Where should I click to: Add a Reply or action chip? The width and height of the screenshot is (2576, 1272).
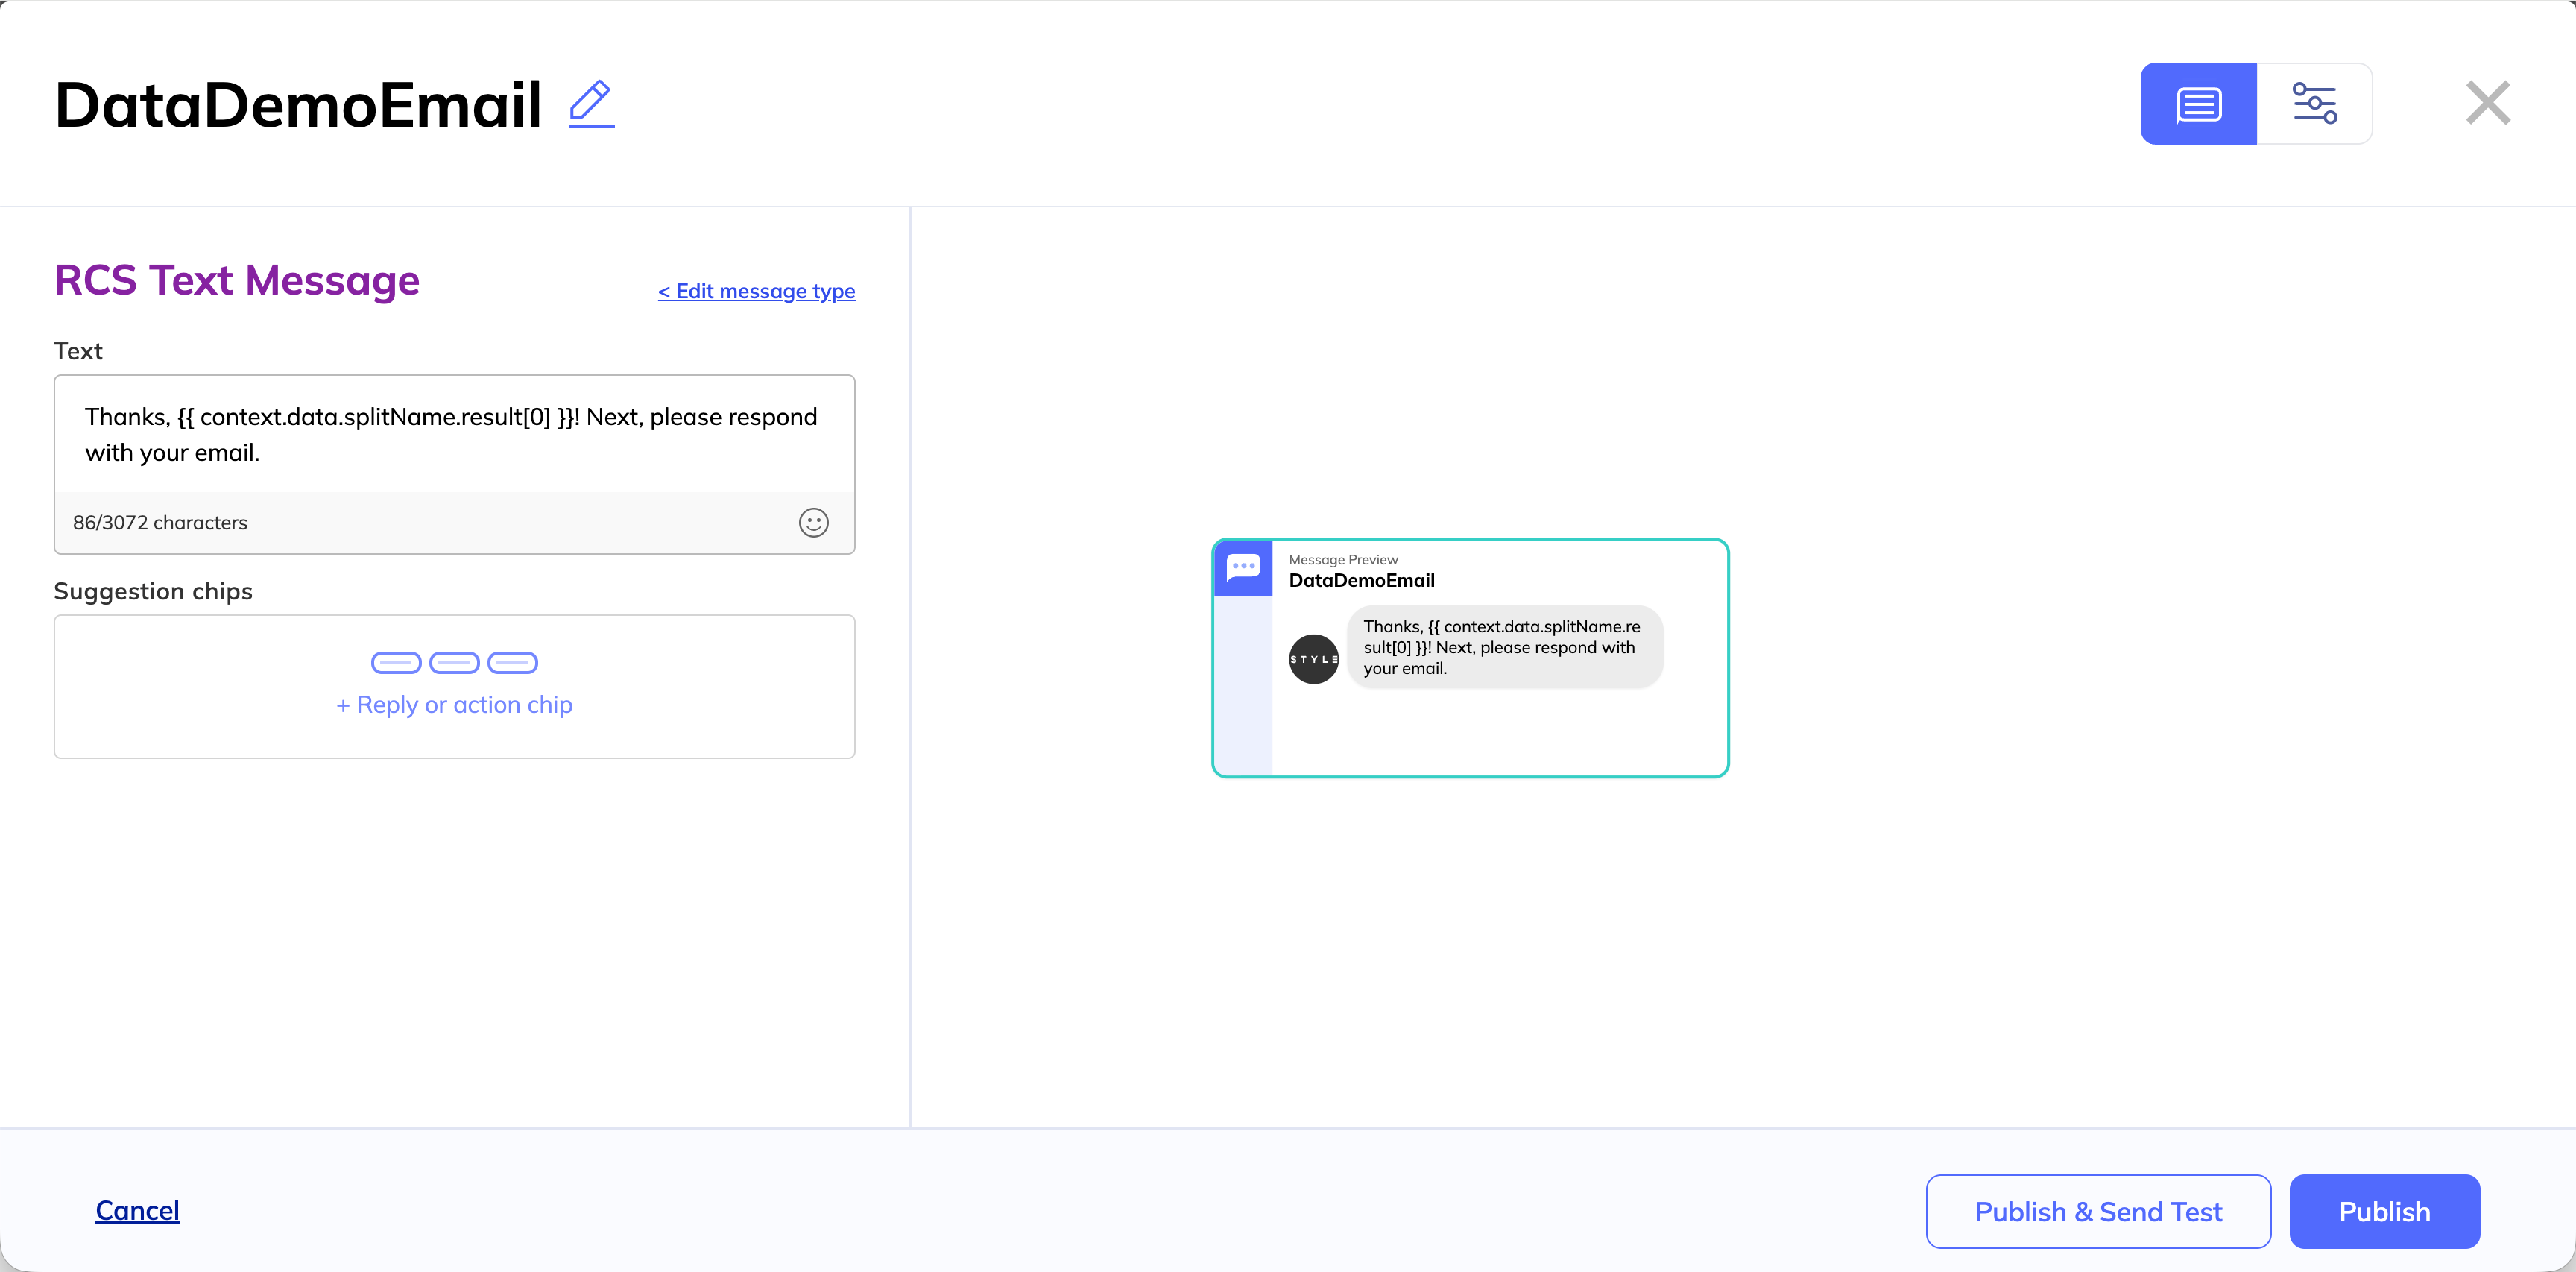[454, 705]
